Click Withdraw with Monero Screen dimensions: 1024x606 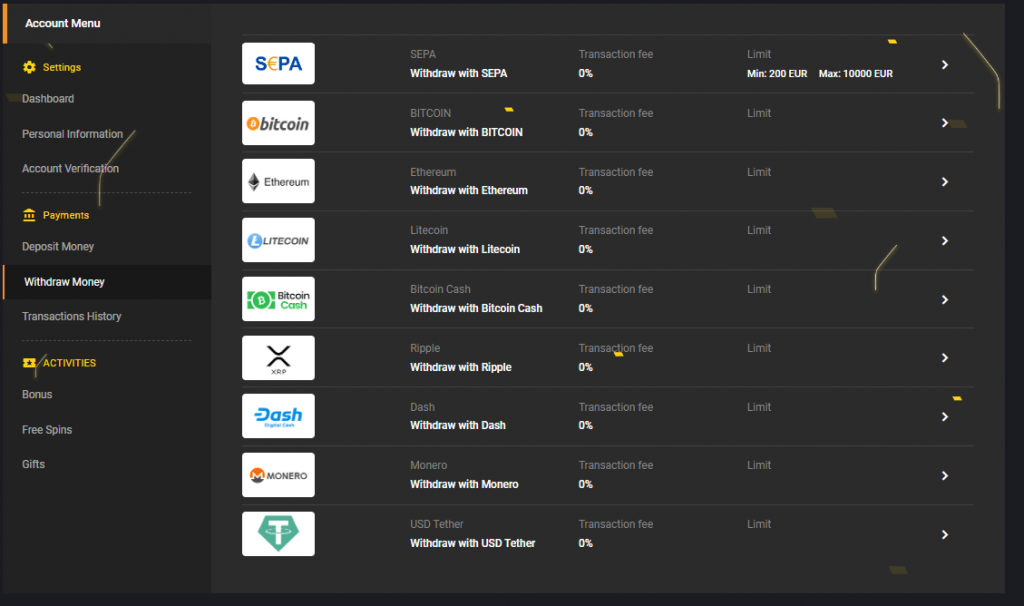(464, 484)
